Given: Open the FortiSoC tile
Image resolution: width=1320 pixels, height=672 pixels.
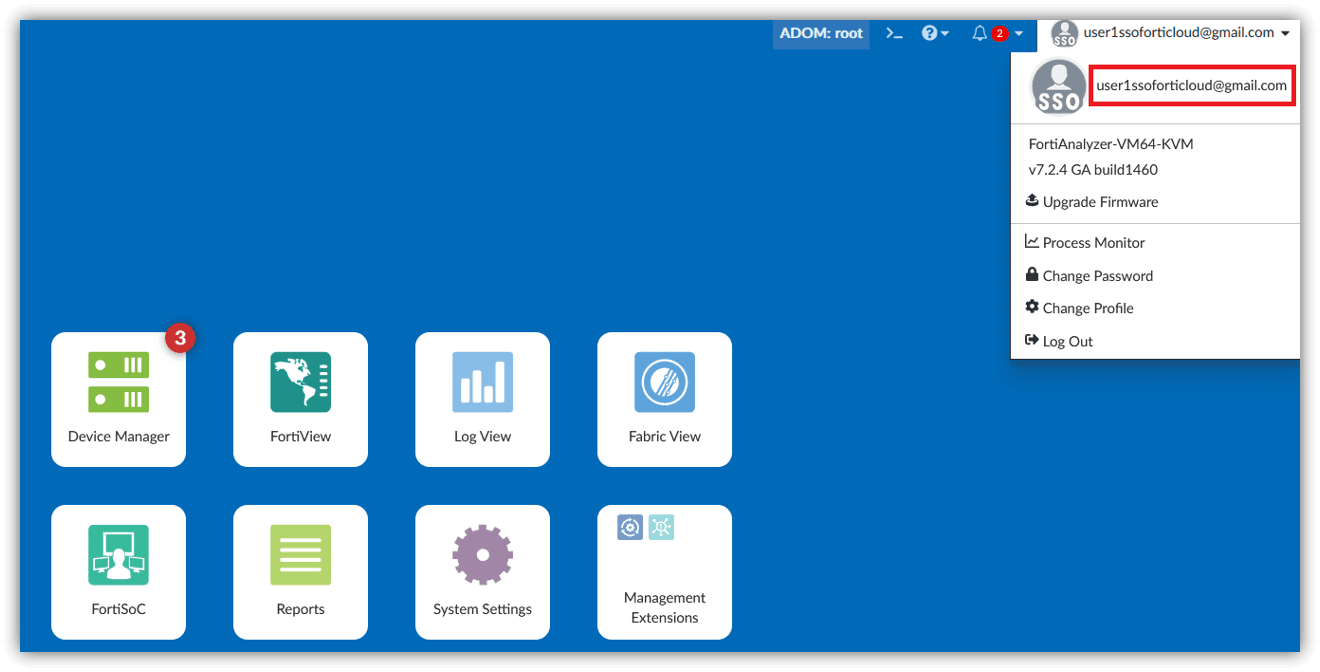Looking at the screenshot, I should (x=118, y=572).
